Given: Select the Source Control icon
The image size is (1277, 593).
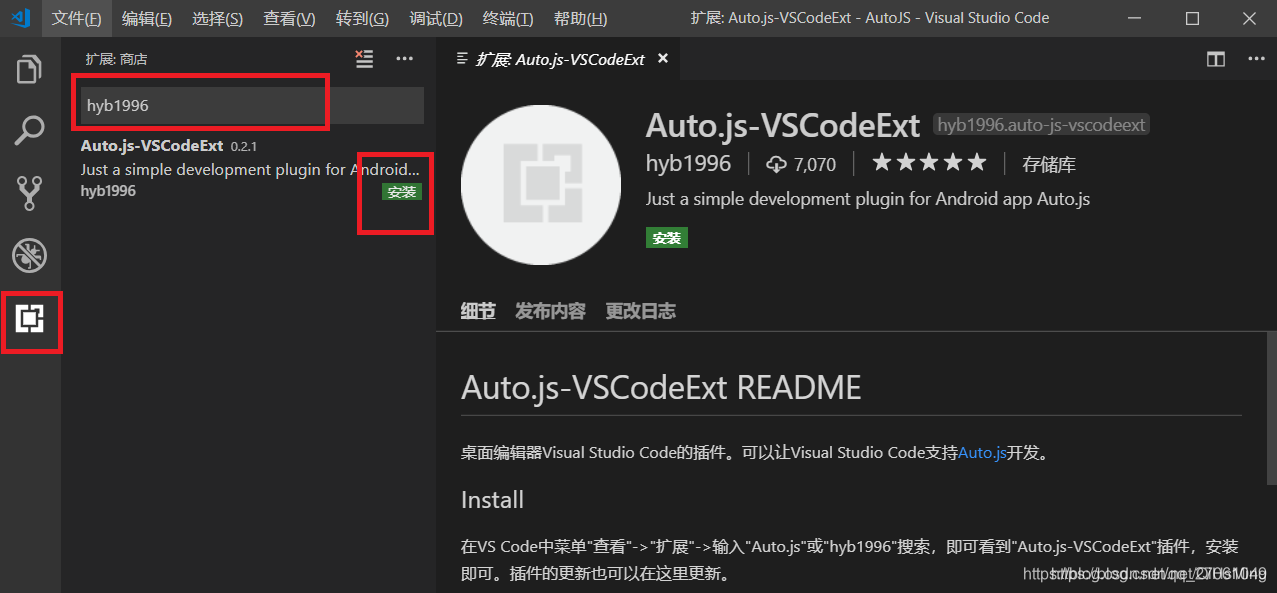Looking at the screenshot, I should (x=28, y=193).
